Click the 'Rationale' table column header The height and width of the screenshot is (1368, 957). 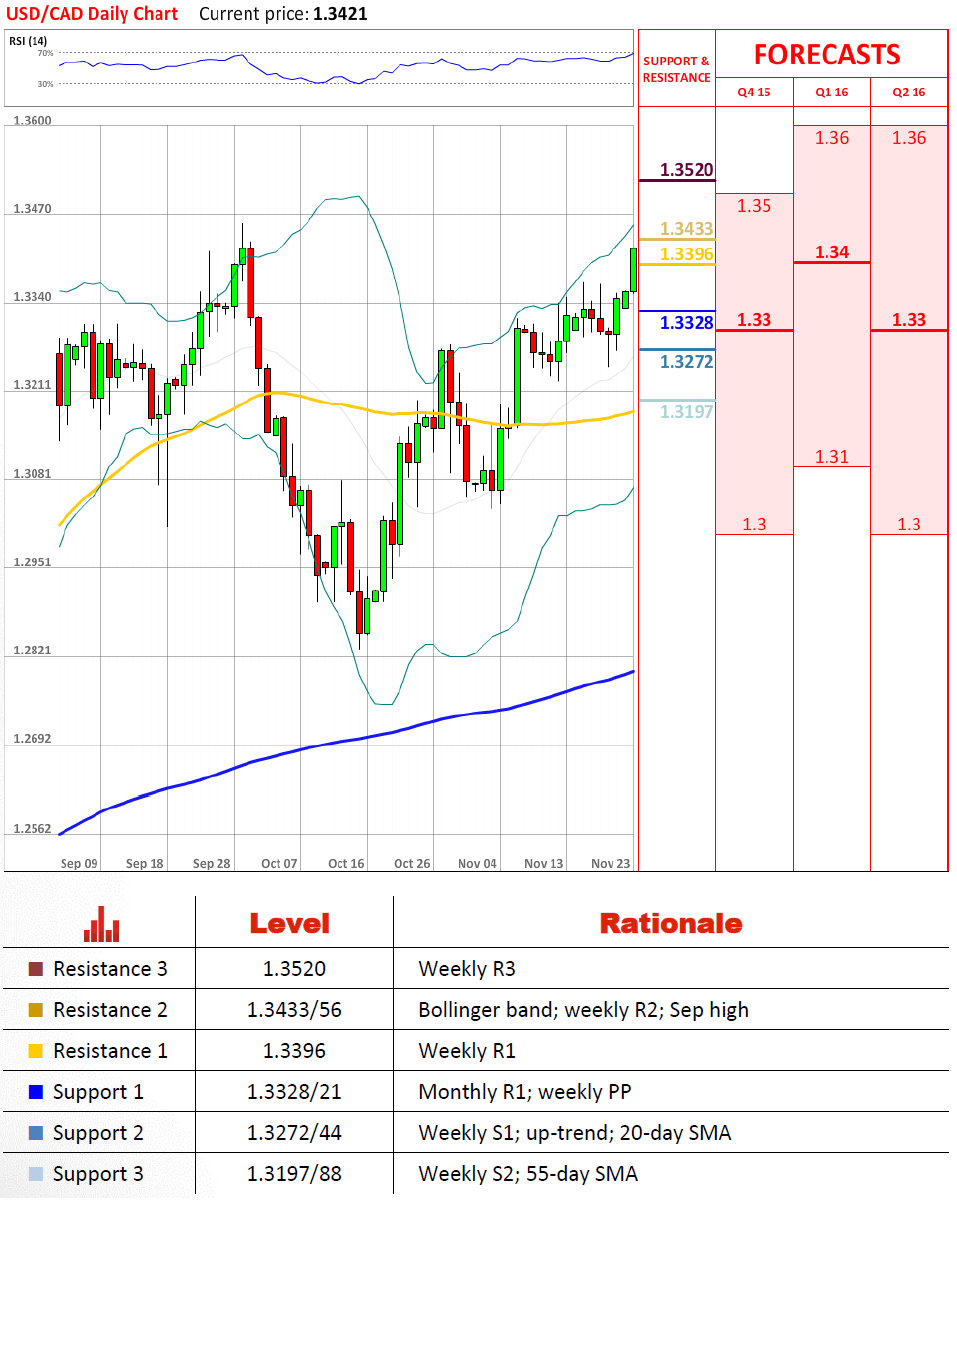click(x=671, y=924)
